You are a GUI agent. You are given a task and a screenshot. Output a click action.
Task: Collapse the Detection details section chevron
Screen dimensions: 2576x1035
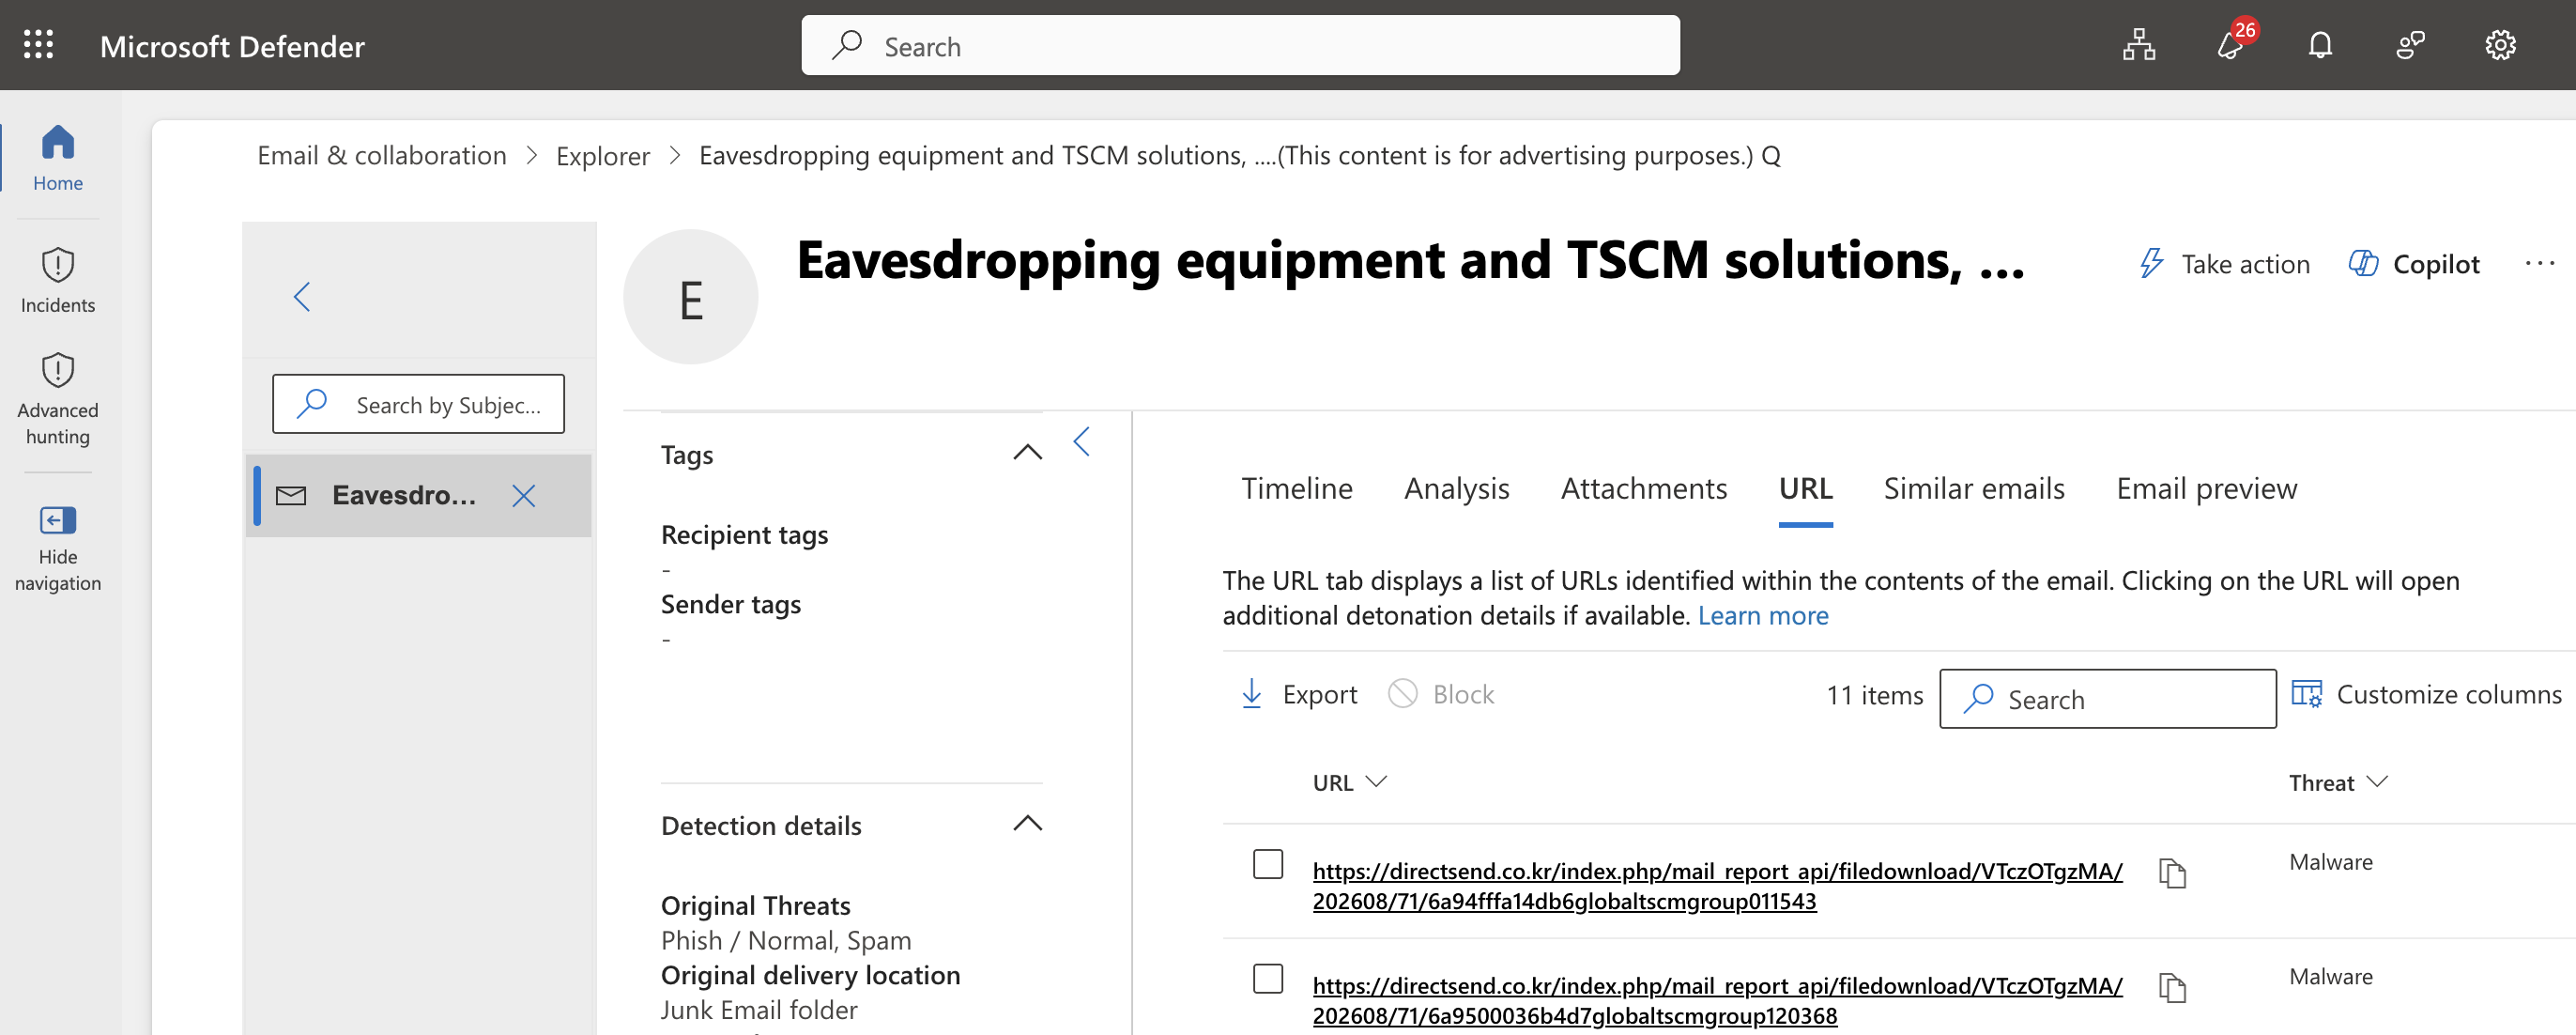pyautogui.click(x=1027, y=823)
